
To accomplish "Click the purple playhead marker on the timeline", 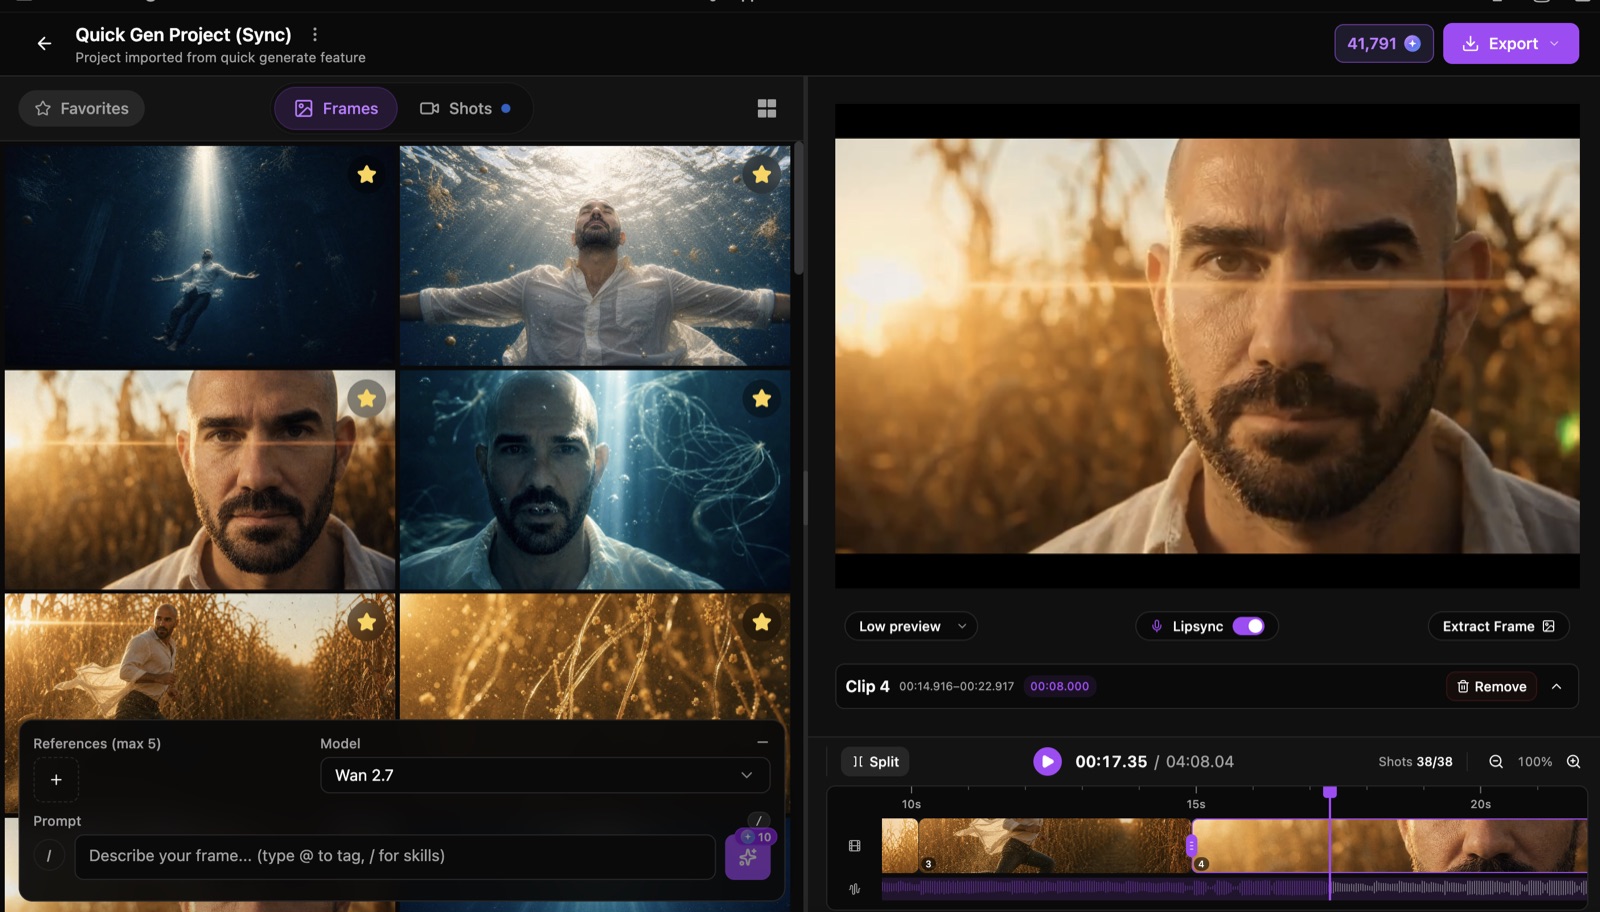I will [x=1330, y=792].
